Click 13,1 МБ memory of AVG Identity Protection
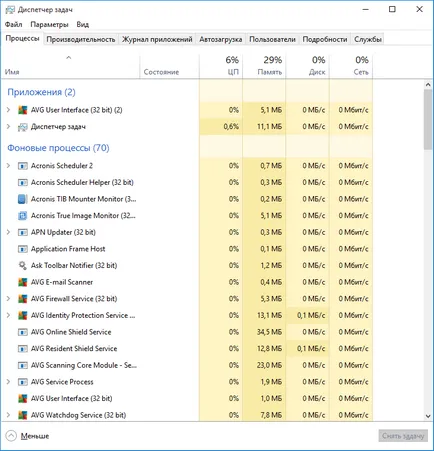 269,315
